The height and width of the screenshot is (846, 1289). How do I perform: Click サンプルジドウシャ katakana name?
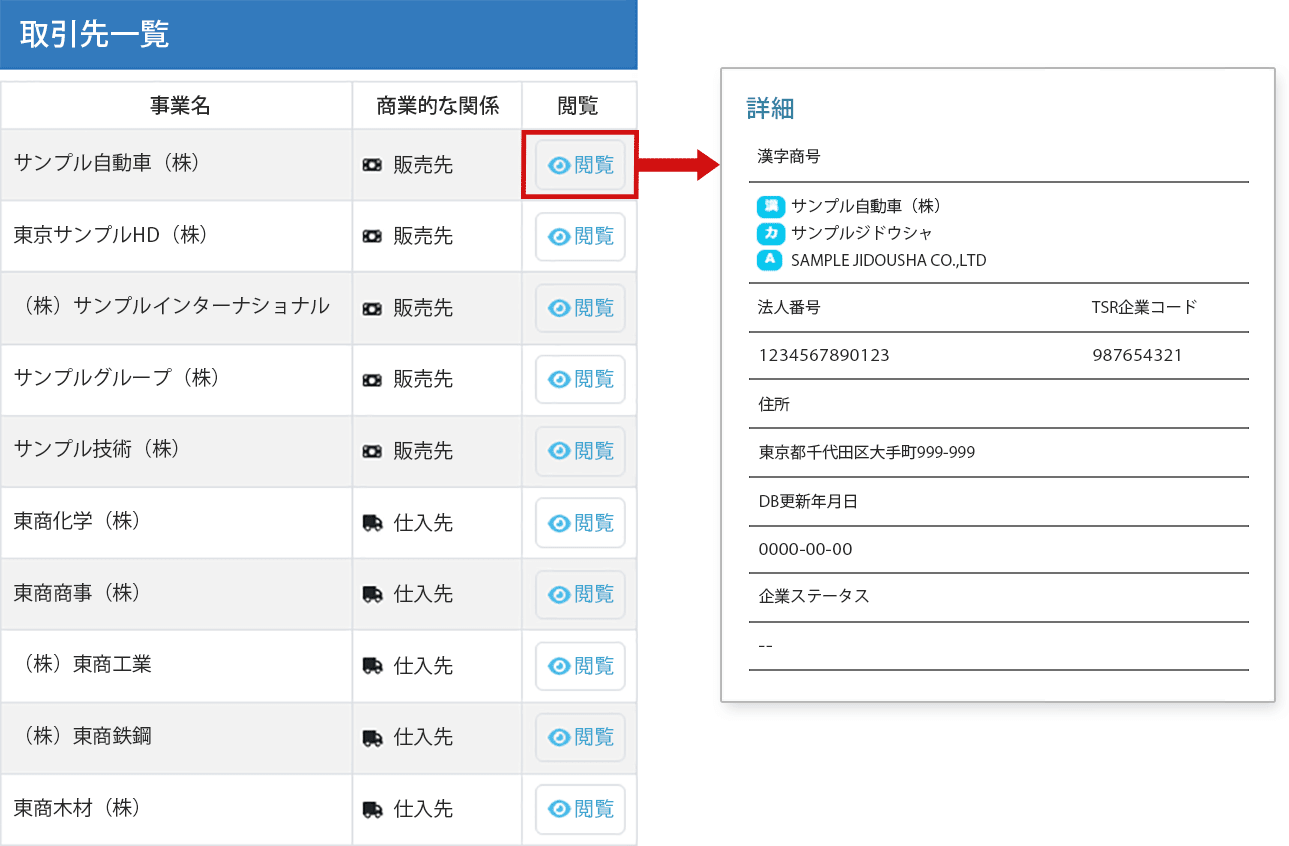coord(862,234)
